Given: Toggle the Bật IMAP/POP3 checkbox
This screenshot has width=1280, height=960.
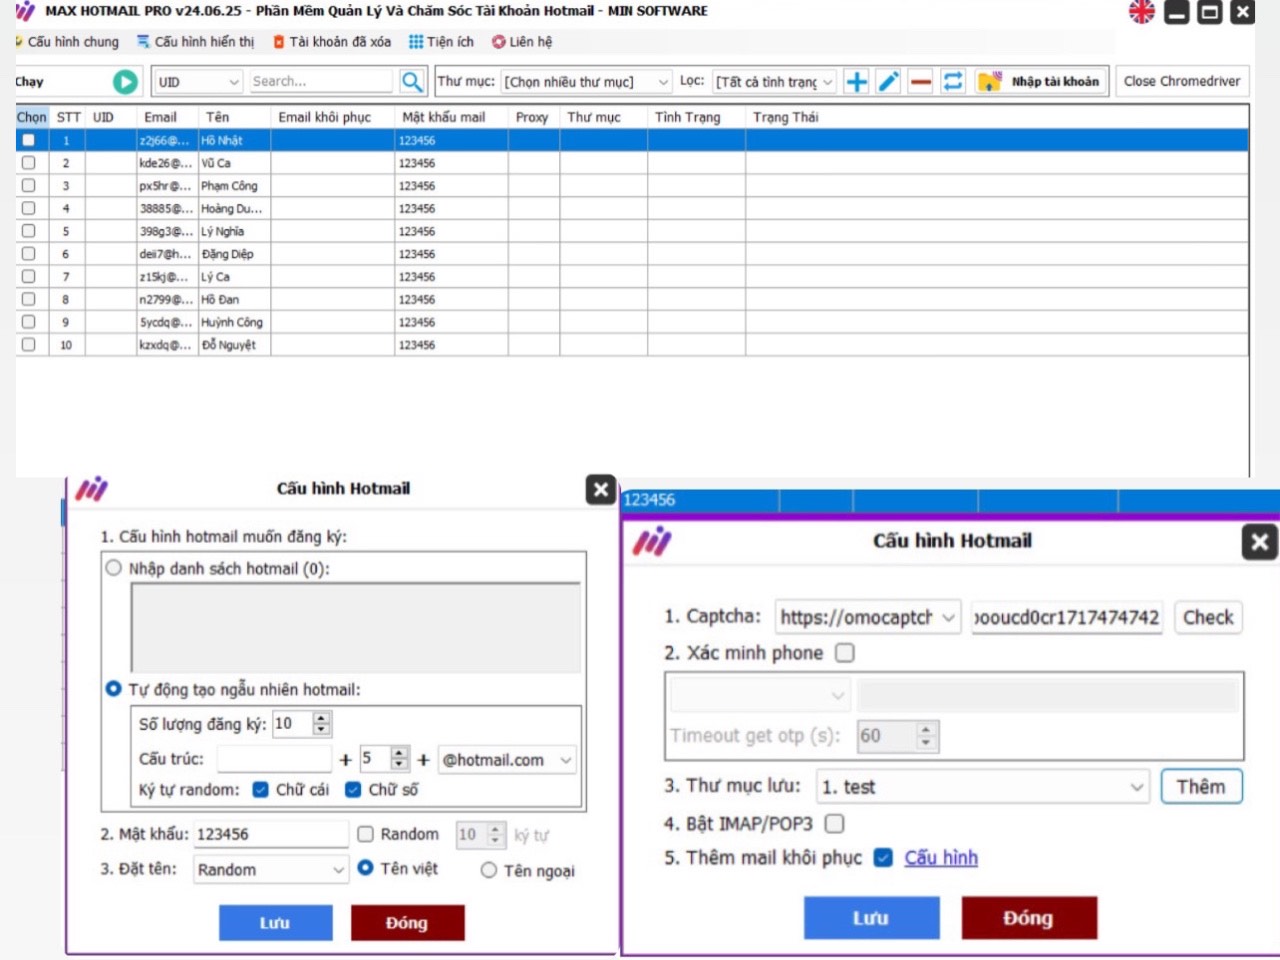Looking at the screenshot, I should click(x=835, y=823).
